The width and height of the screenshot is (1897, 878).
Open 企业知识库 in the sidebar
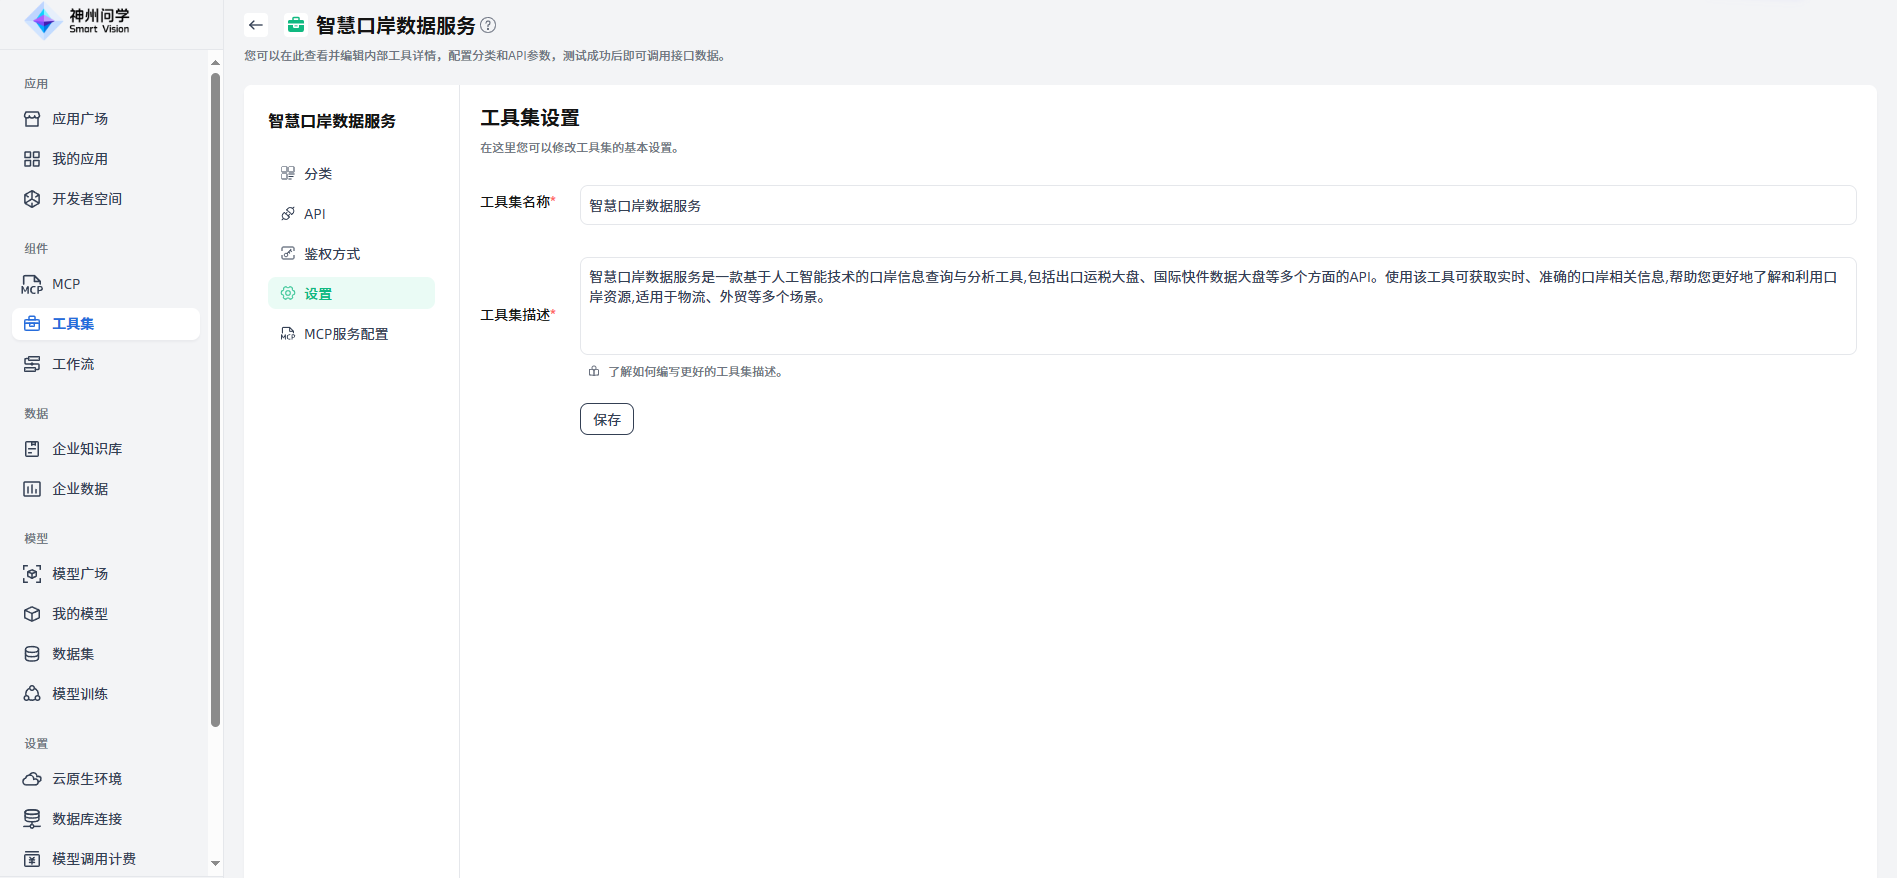click(x=87, y=449)
